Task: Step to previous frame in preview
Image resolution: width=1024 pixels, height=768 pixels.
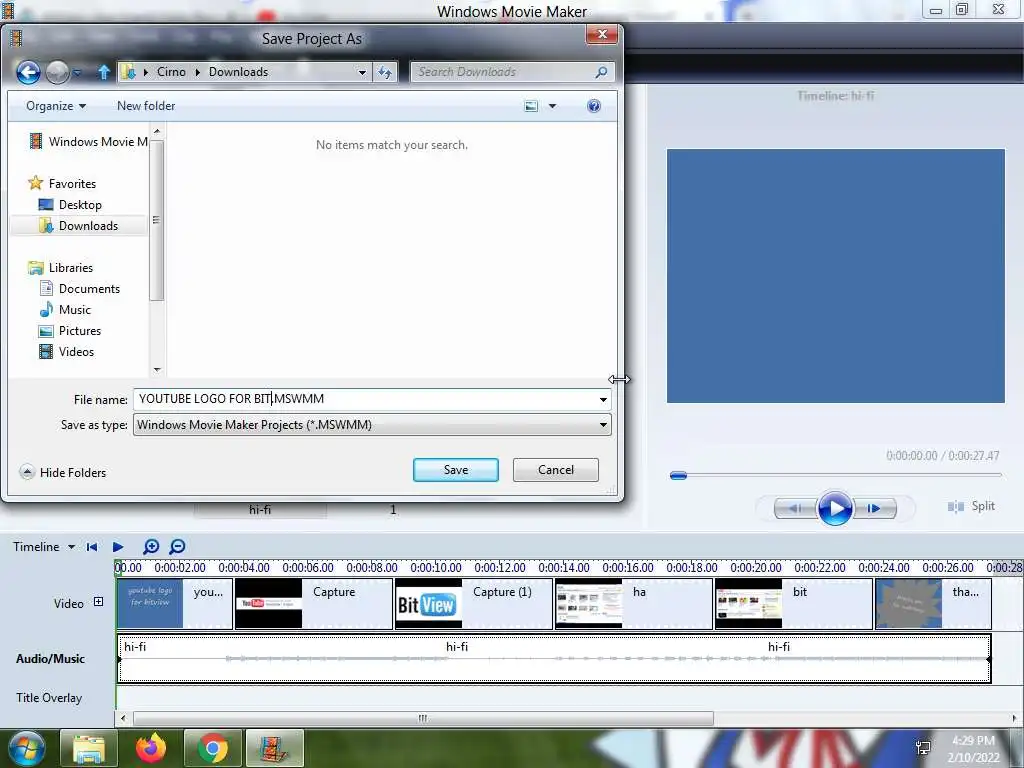Action: click(795, 508)
